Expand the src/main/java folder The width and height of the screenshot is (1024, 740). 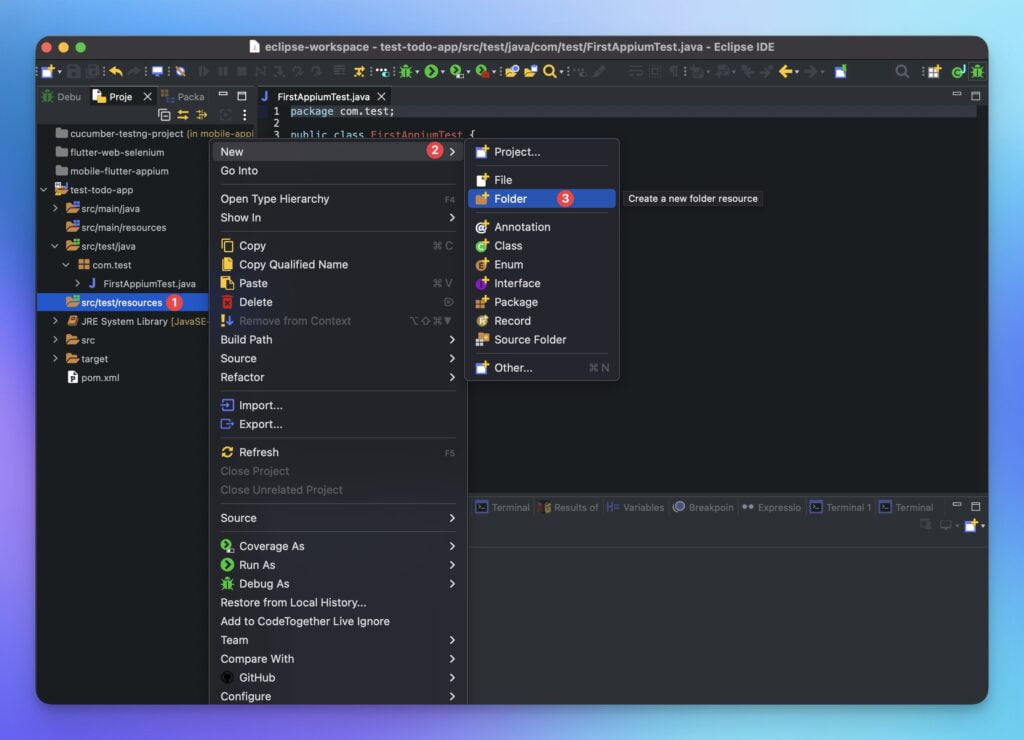(x=55, y=208)
